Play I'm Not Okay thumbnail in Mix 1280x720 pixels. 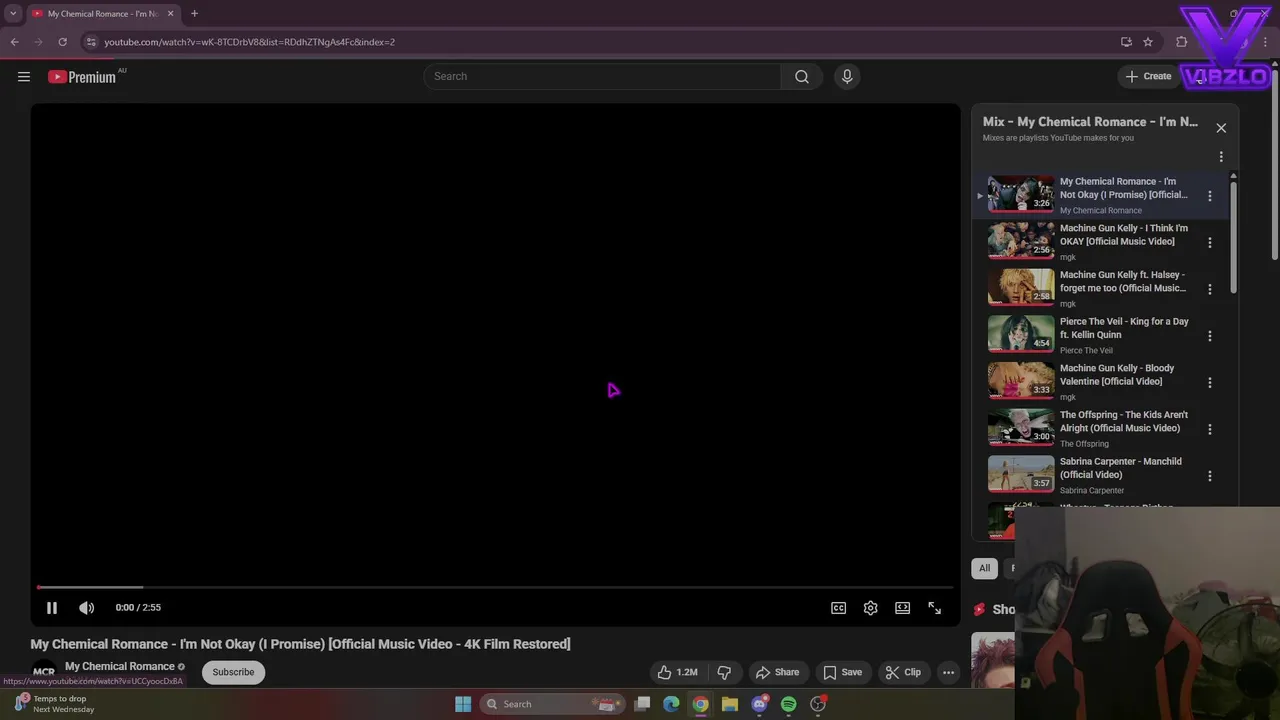click(1021, 194)
